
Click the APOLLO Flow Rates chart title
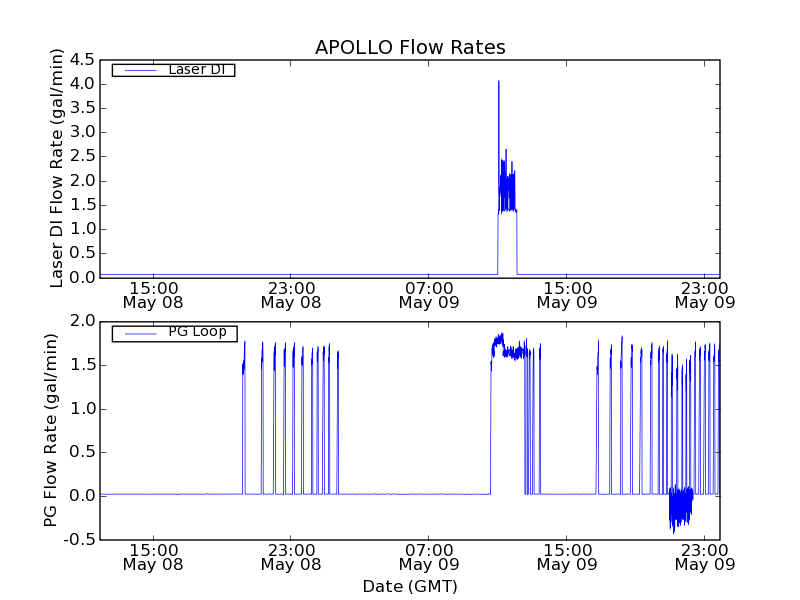coord(410,47)
